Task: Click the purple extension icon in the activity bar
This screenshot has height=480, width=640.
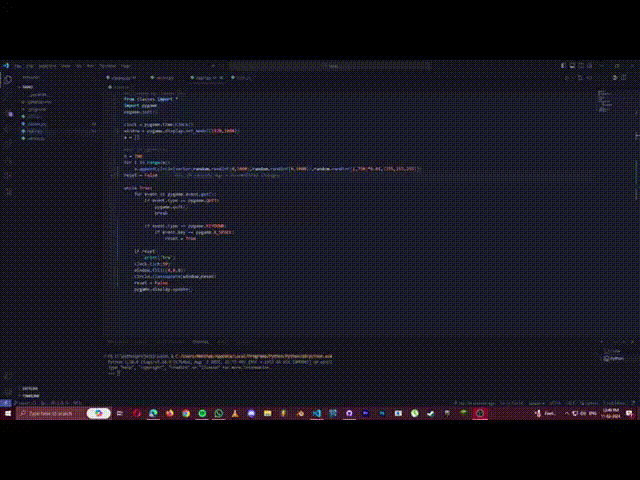Action: click(x=11, y=115)
